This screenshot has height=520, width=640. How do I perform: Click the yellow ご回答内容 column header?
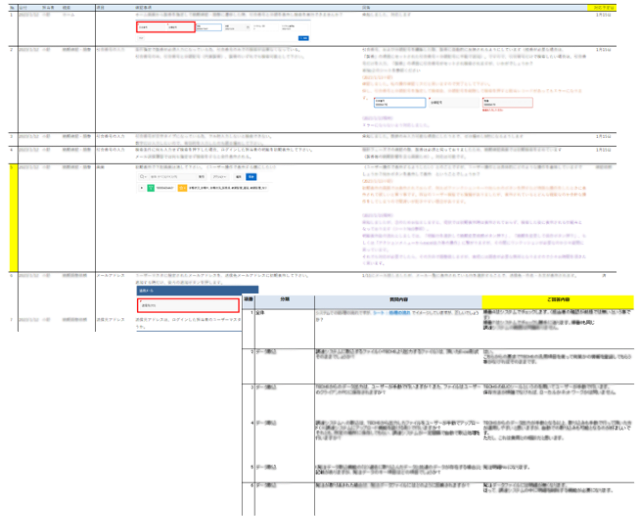click(x=557, y=300)
